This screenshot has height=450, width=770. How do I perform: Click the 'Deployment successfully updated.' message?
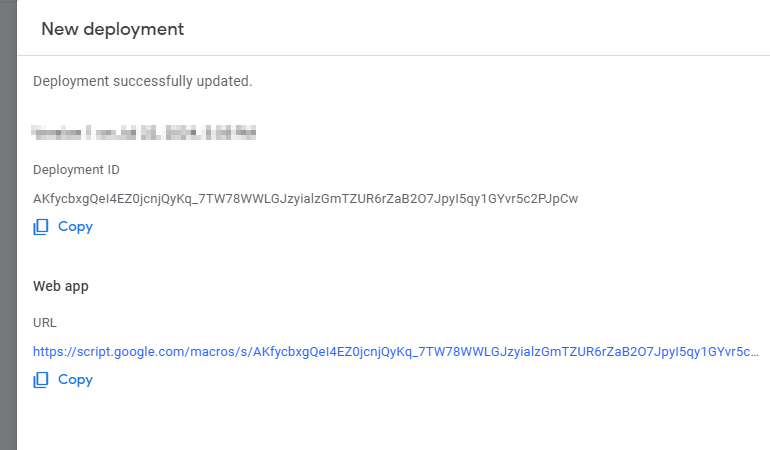click(142, 81)
